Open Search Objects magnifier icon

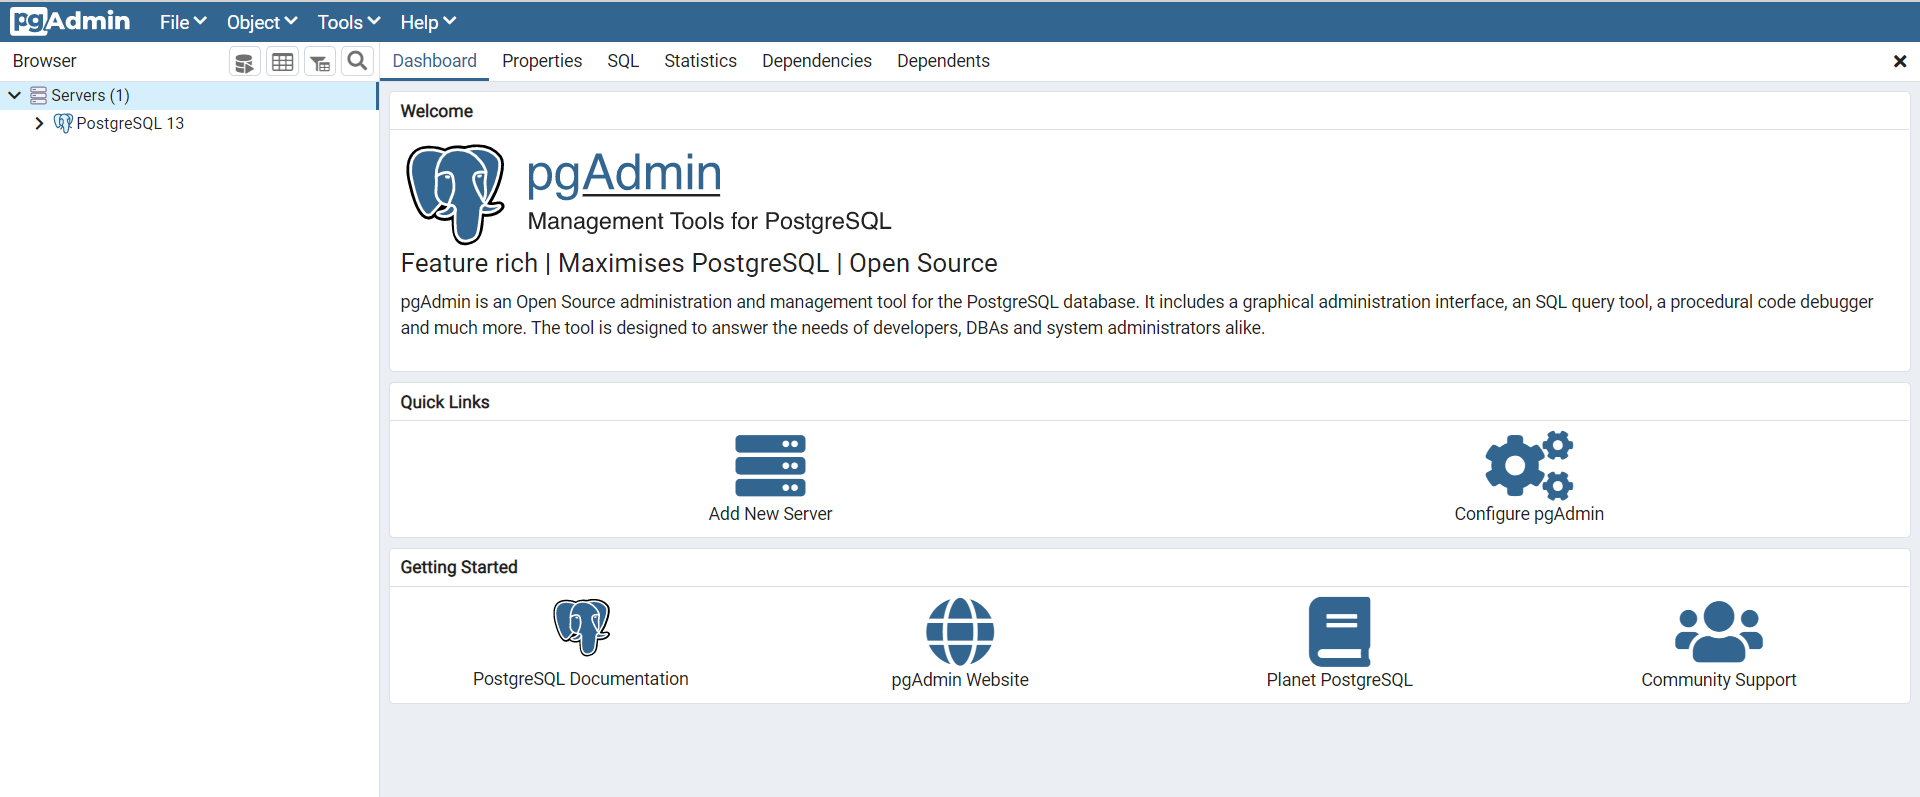[x=357, y=61]
